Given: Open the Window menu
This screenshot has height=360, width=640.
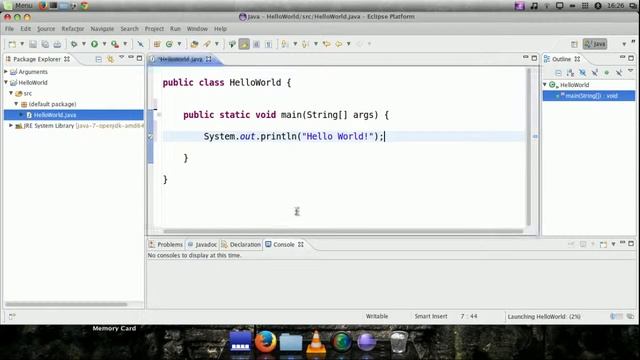Looking at the screenshot, I should (197, 29).
